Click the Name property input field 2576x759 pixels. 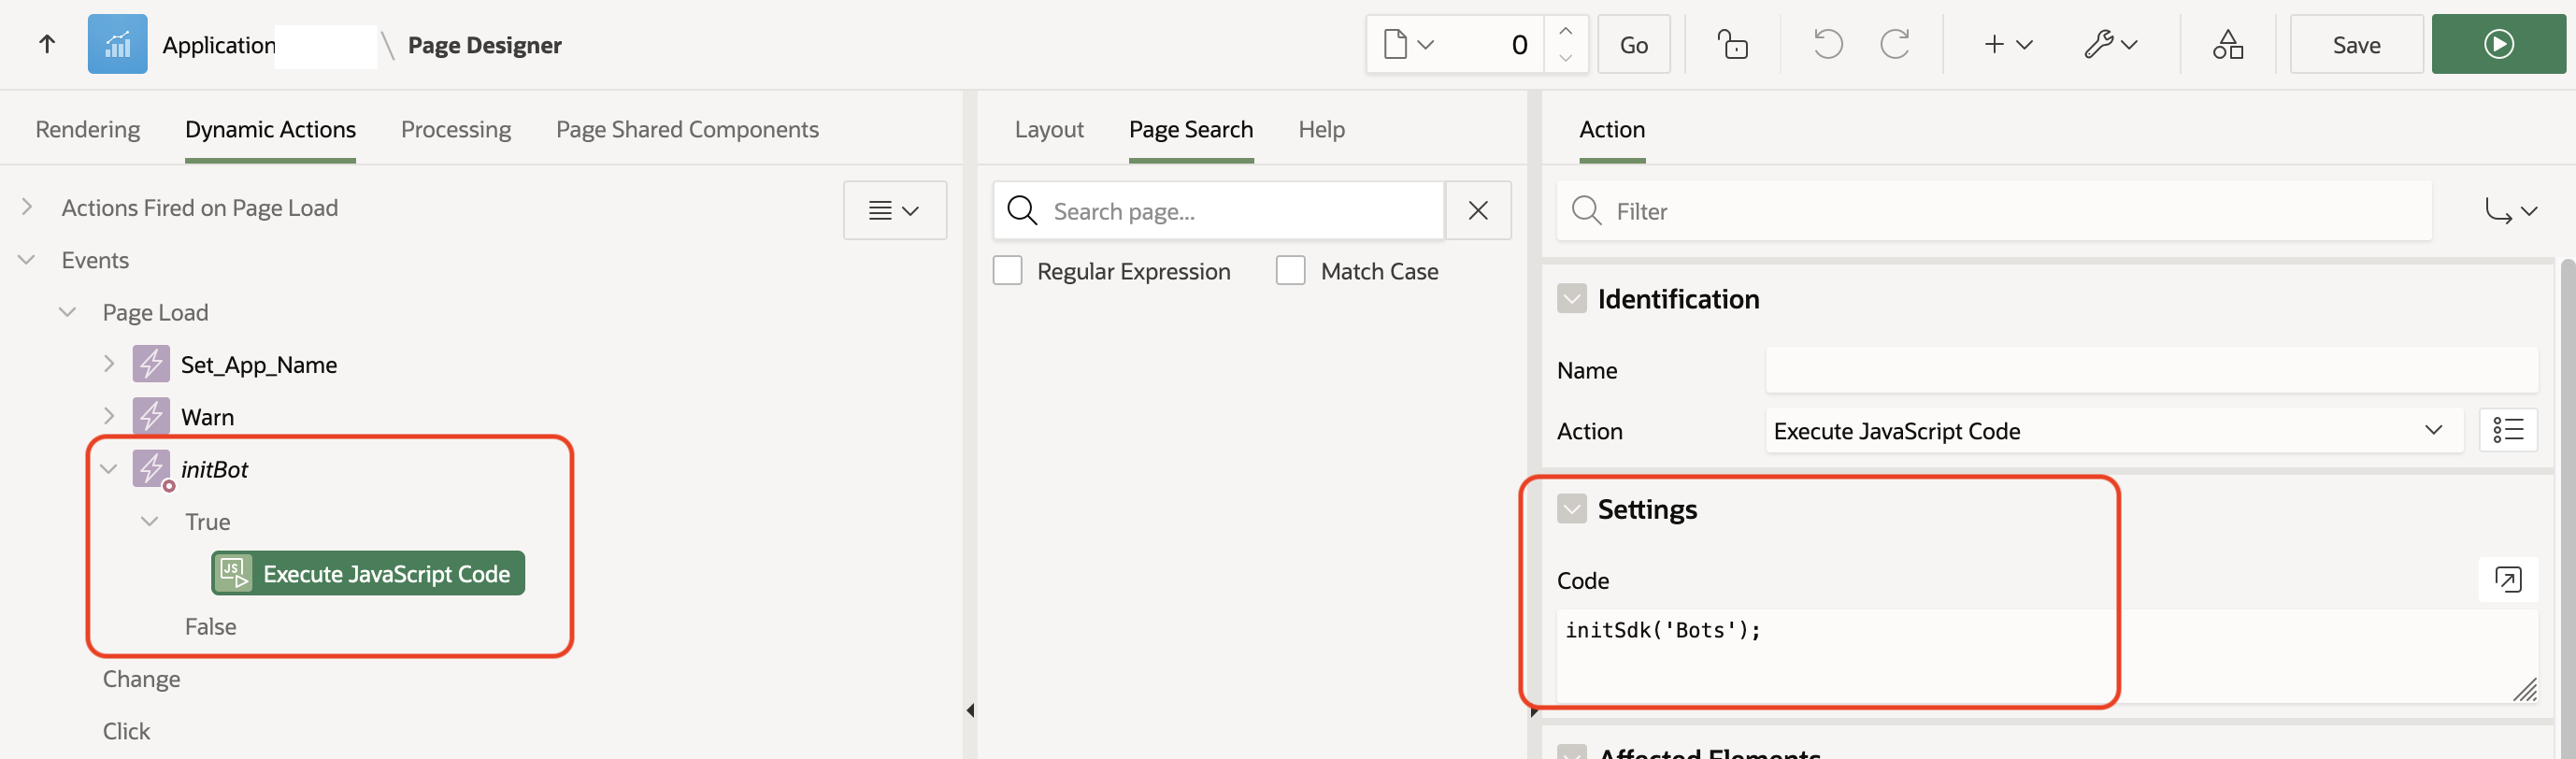coord(2151,370)
